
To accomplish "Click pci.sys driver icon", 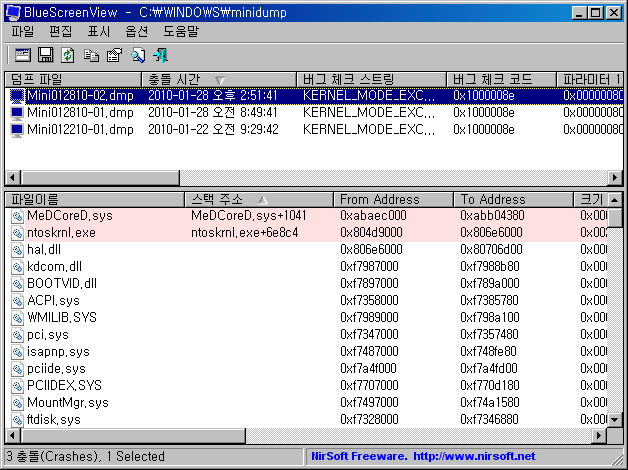I will pyautogui.click(x=17, y=335).
